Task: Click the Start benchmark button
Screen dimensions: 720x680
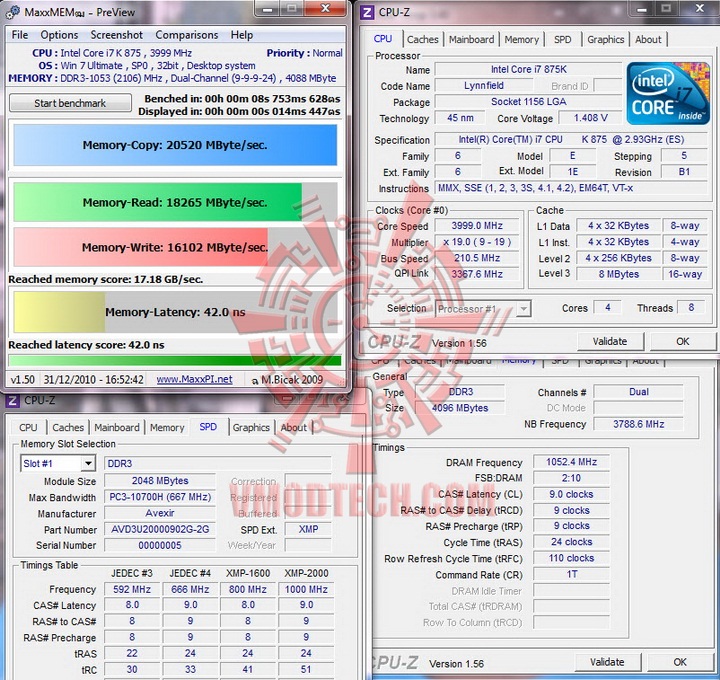Action: [70, 103]
